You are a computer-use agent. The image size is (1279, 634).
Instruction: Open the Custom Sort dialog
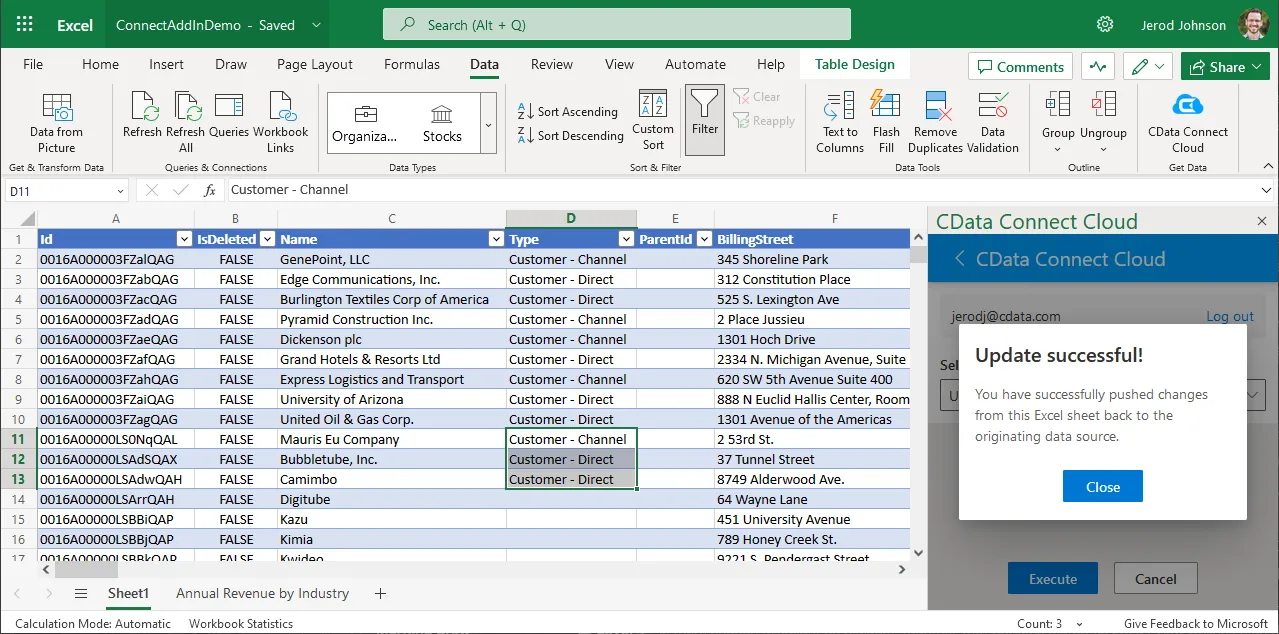[653, 120]
